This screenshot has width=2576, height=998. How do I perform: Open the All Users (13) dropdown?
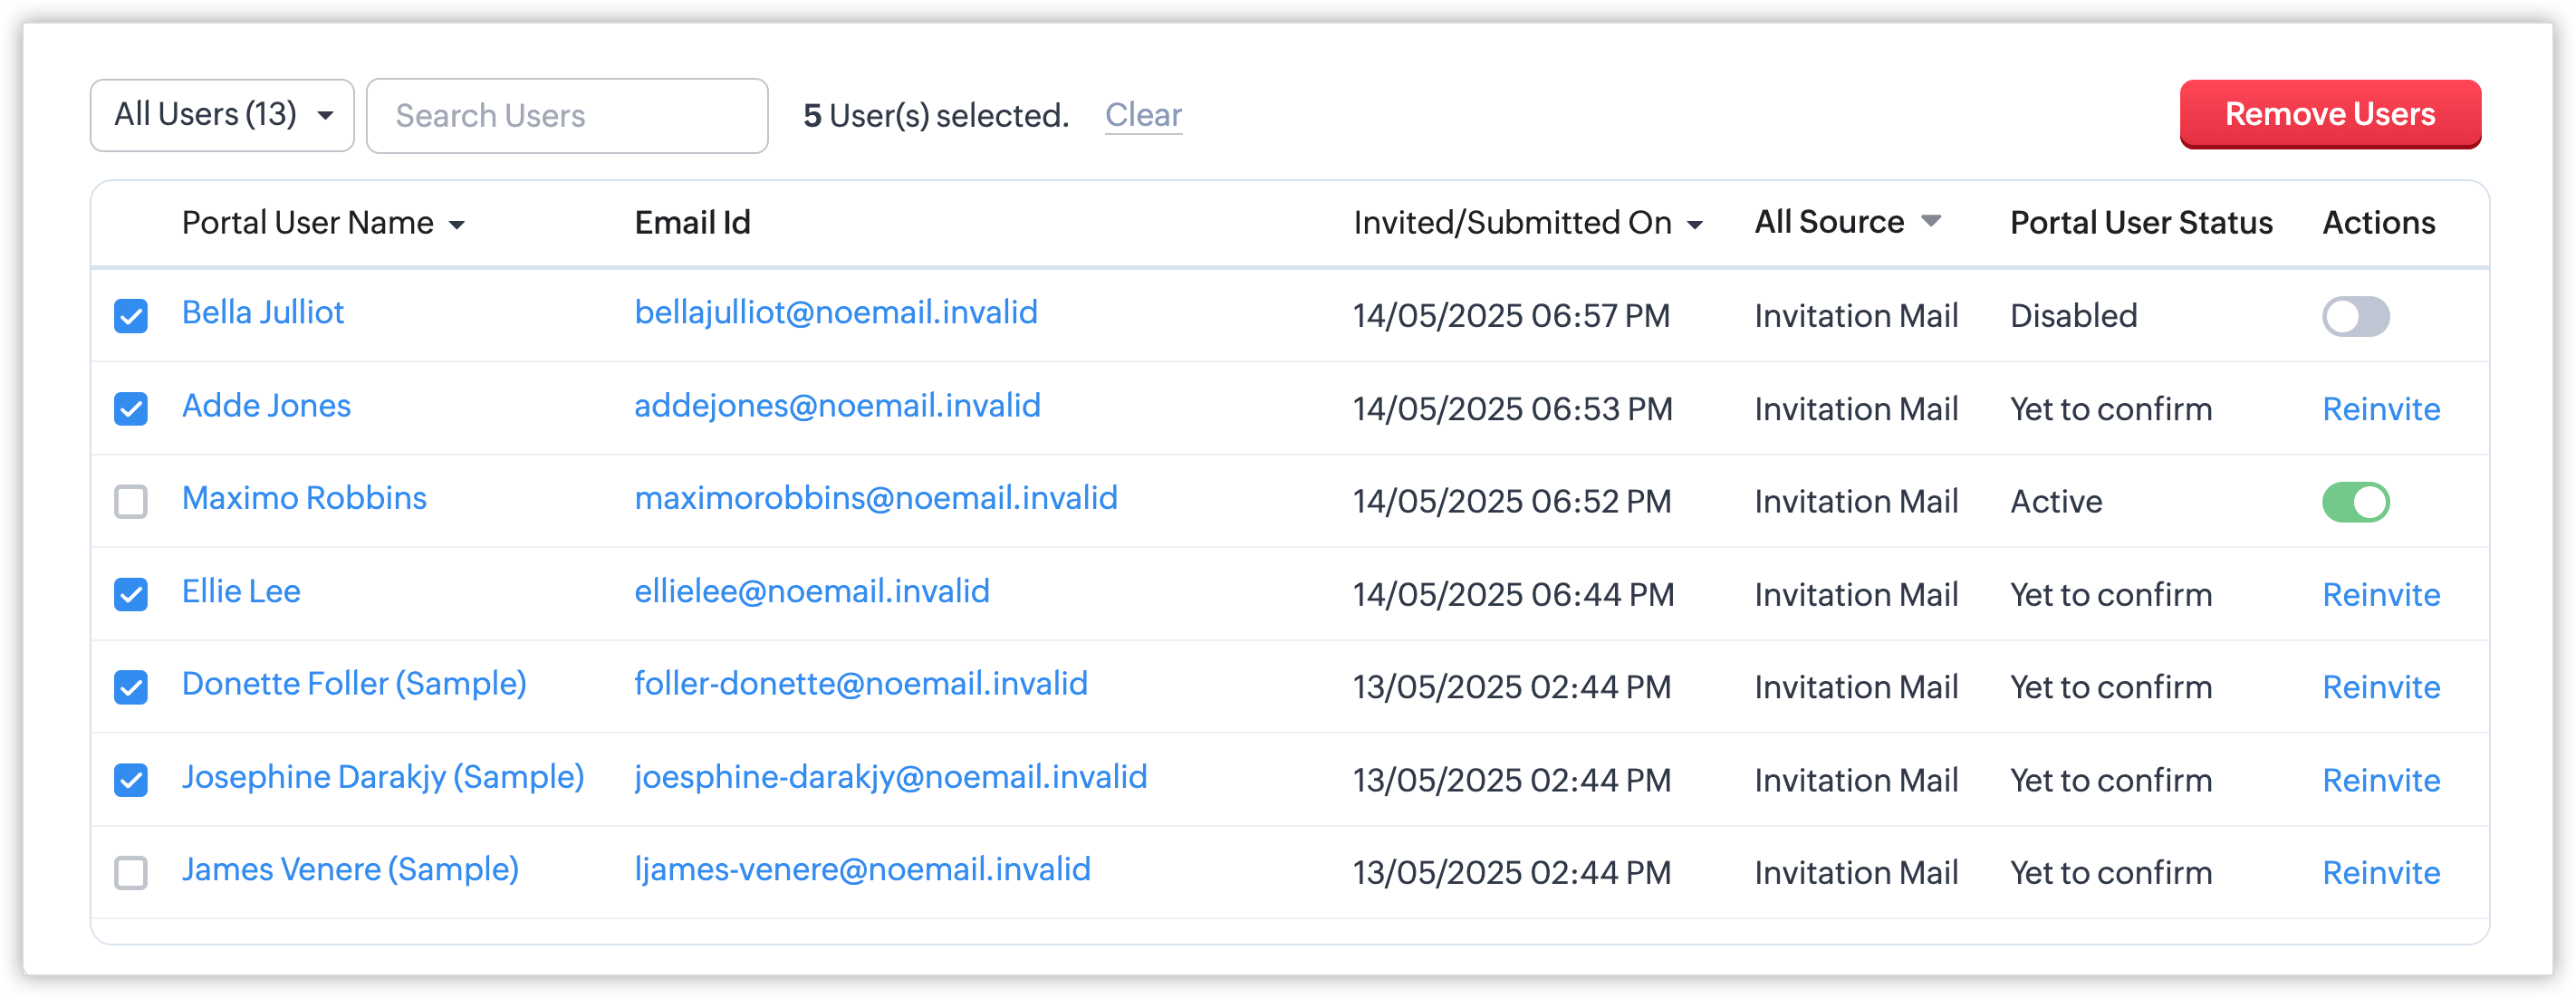point(222,115)
